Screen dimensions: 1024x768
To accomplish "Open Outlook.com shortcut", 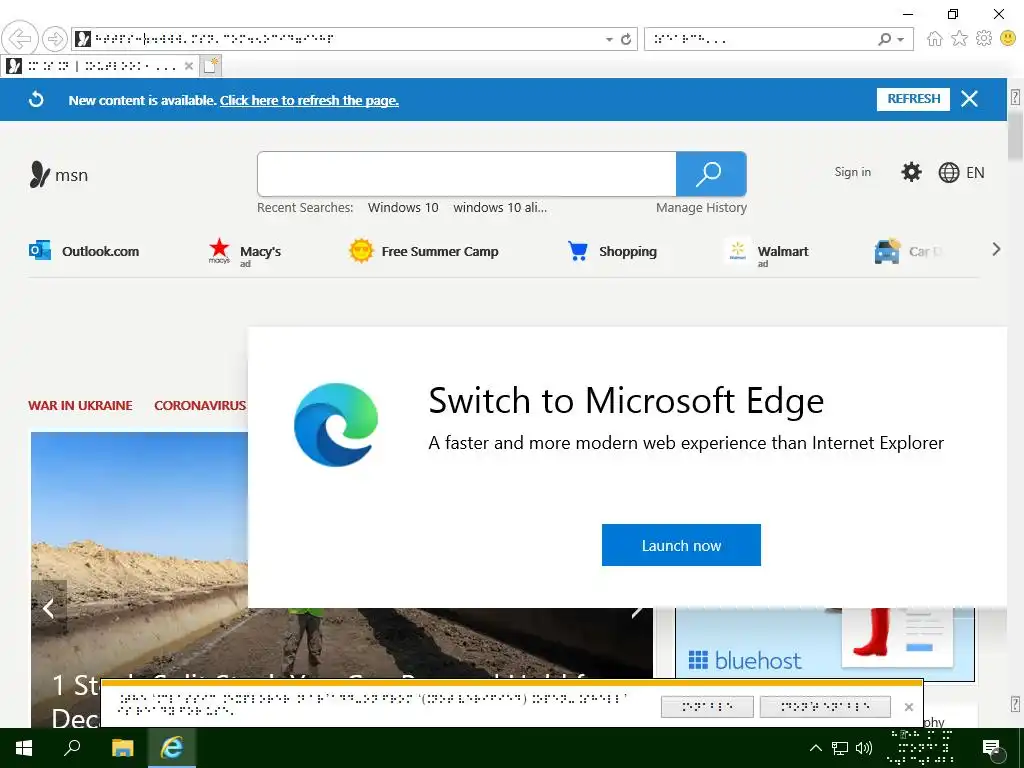I will [x=84, y=251].
